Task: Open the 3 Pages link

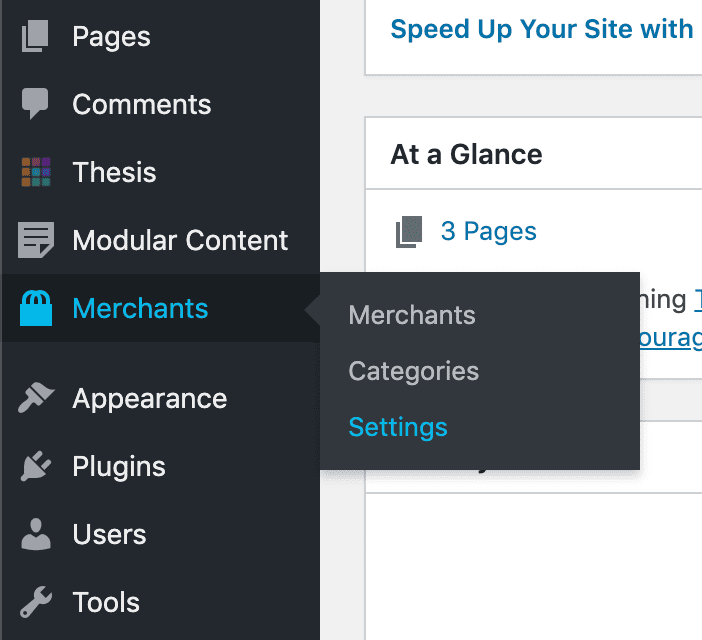Action: pos(488,232)
